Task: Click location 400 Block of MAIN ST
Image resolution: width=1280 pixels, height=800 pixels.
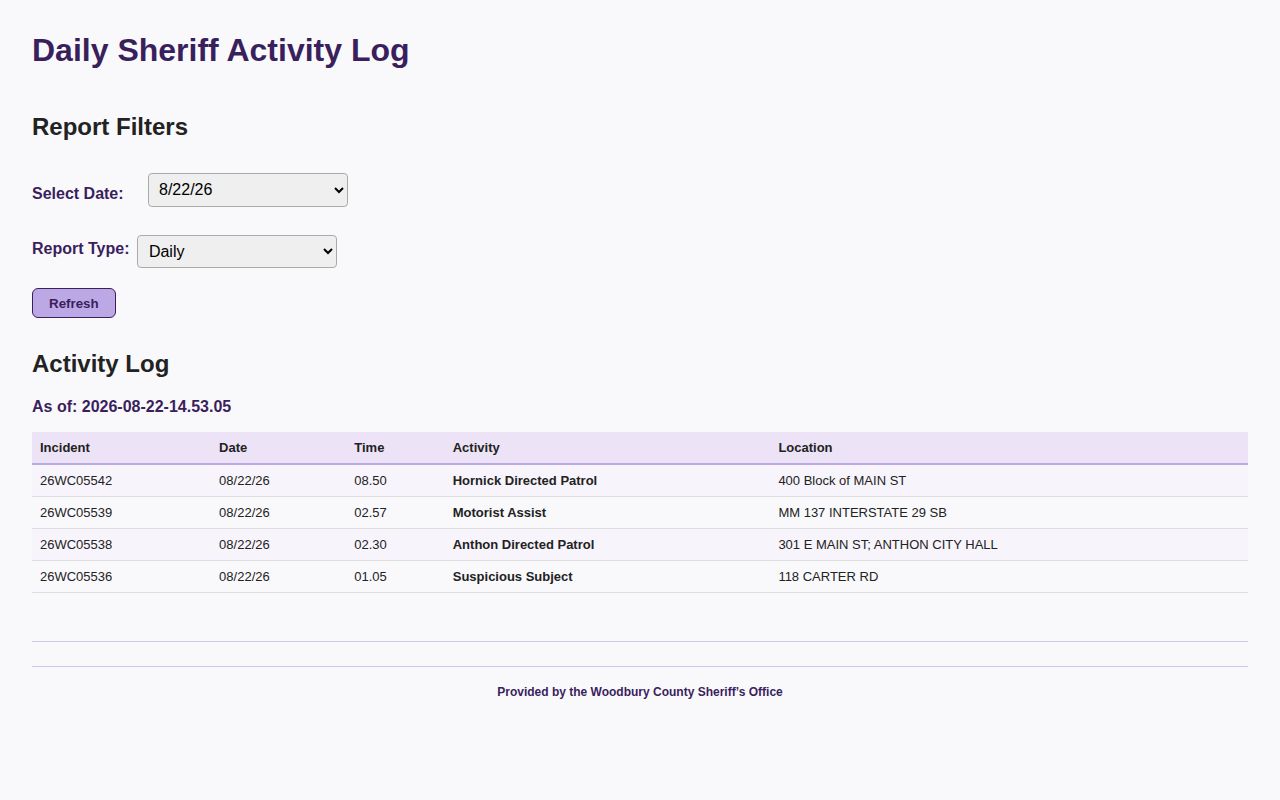Action: pyautogui.click(x=842, y=481)
